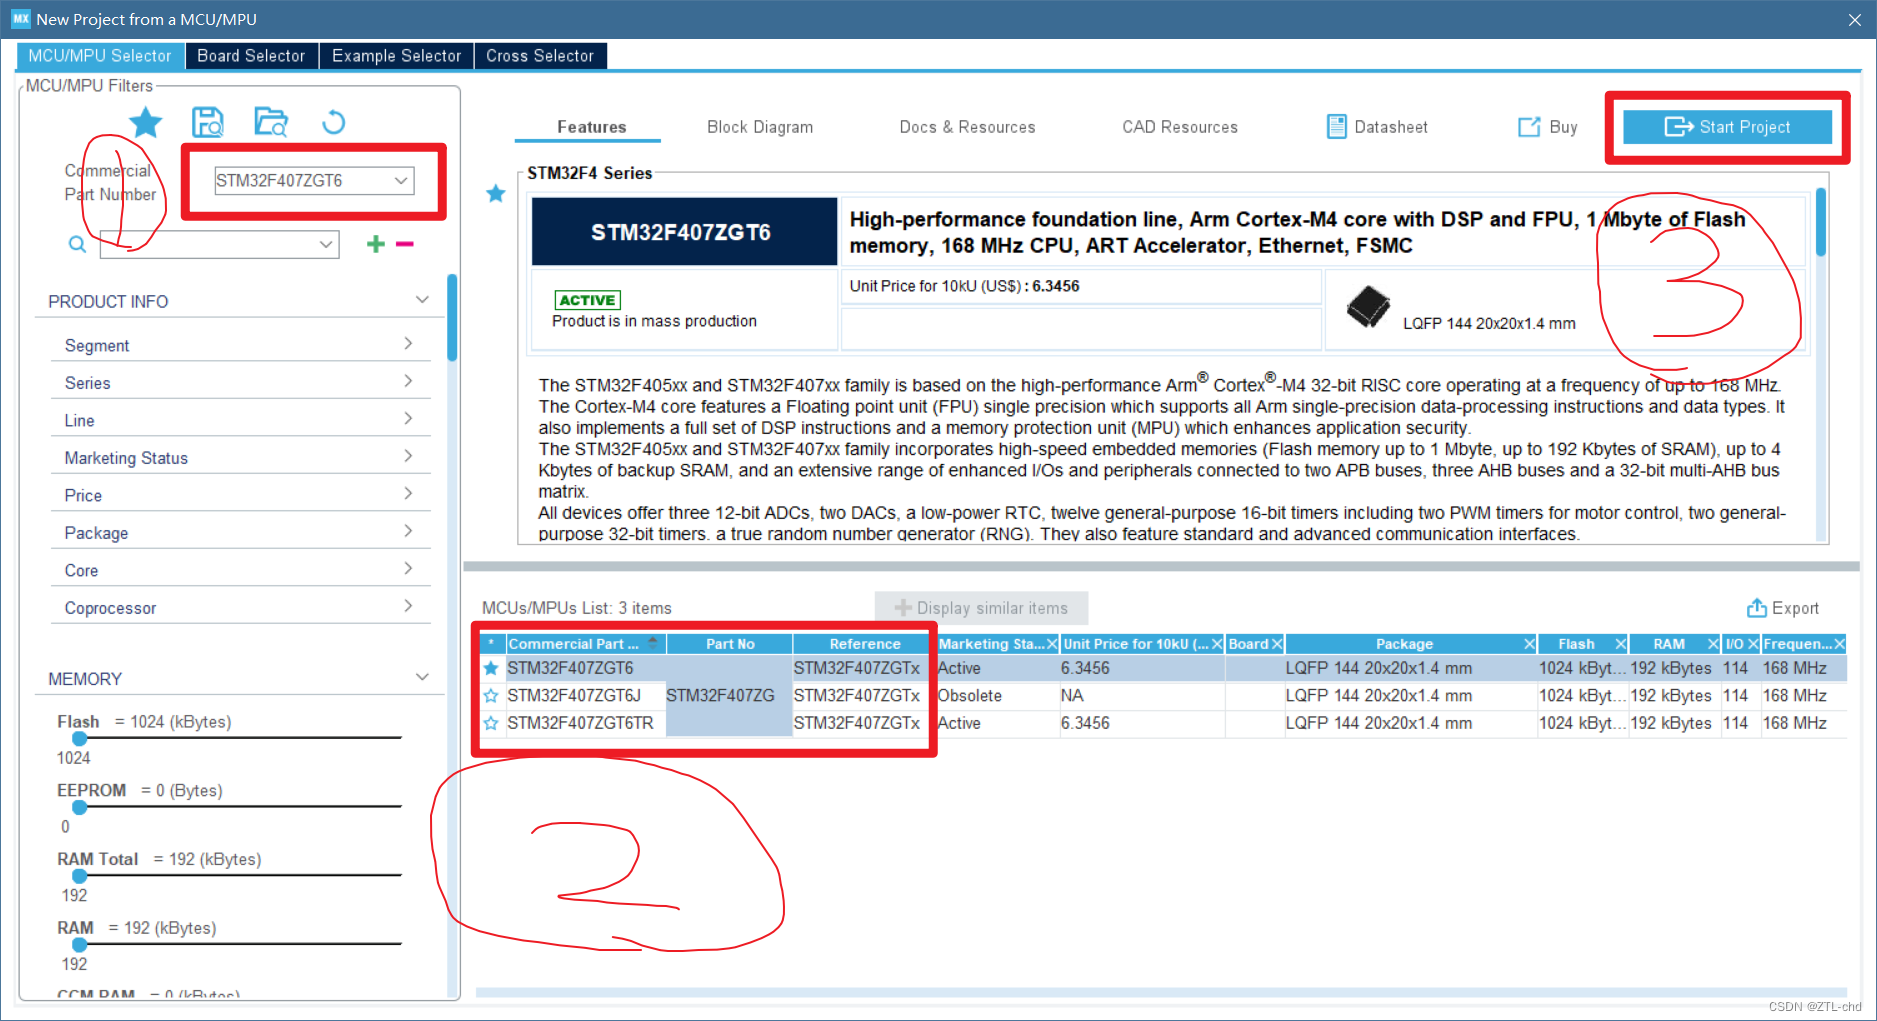Click the Buy external link icon
Viewport: 1877px width, 1021px height.
point(1529,127)
